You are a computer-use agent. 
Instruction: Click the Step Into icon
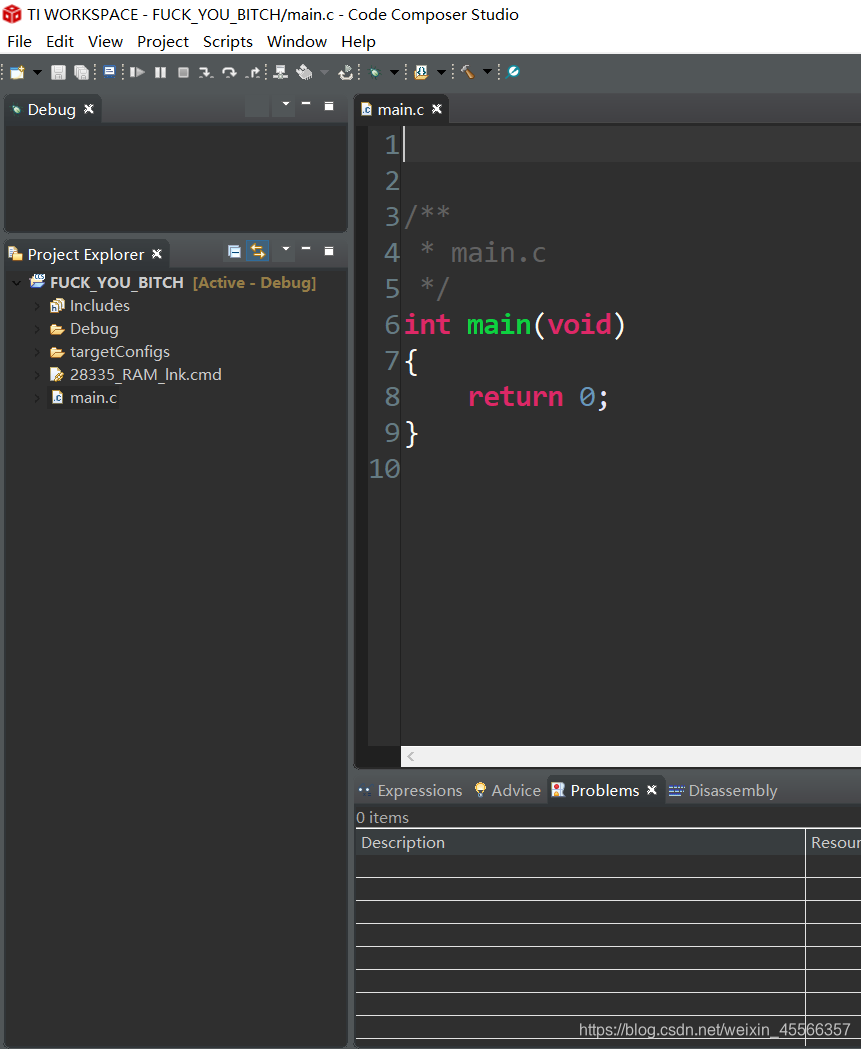(x=206, y=72)
